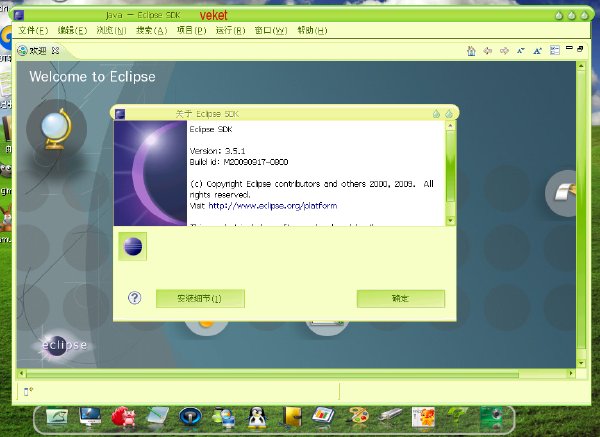Image resolution: width=600 pixels, height=437 pixels.
Task: Open the Overview globe icon
Action: coord(57,129)
